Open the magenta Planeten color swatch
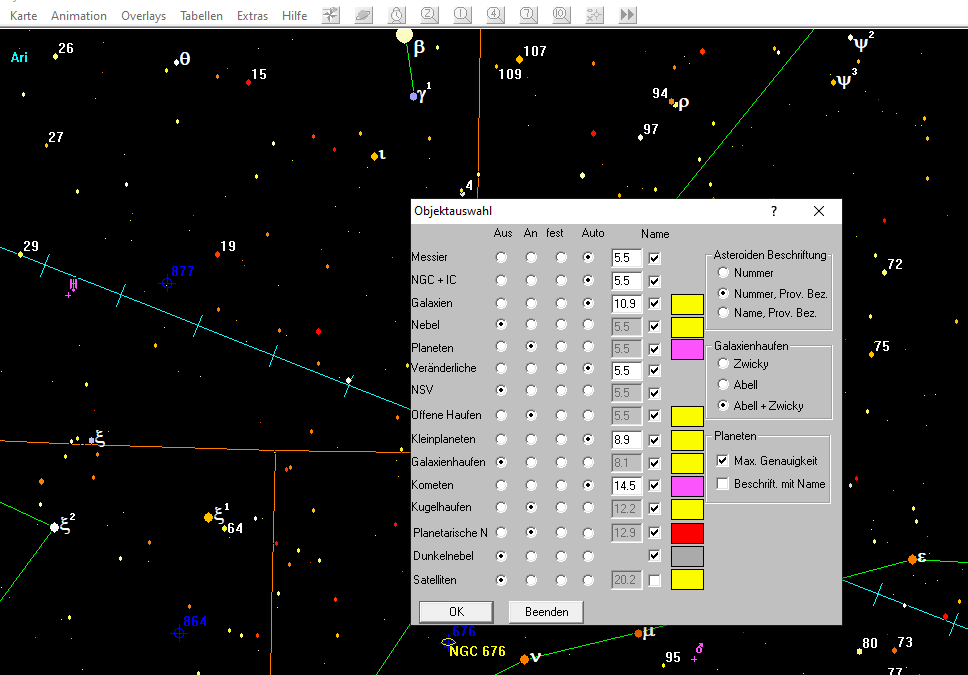 tap(687, 350)
